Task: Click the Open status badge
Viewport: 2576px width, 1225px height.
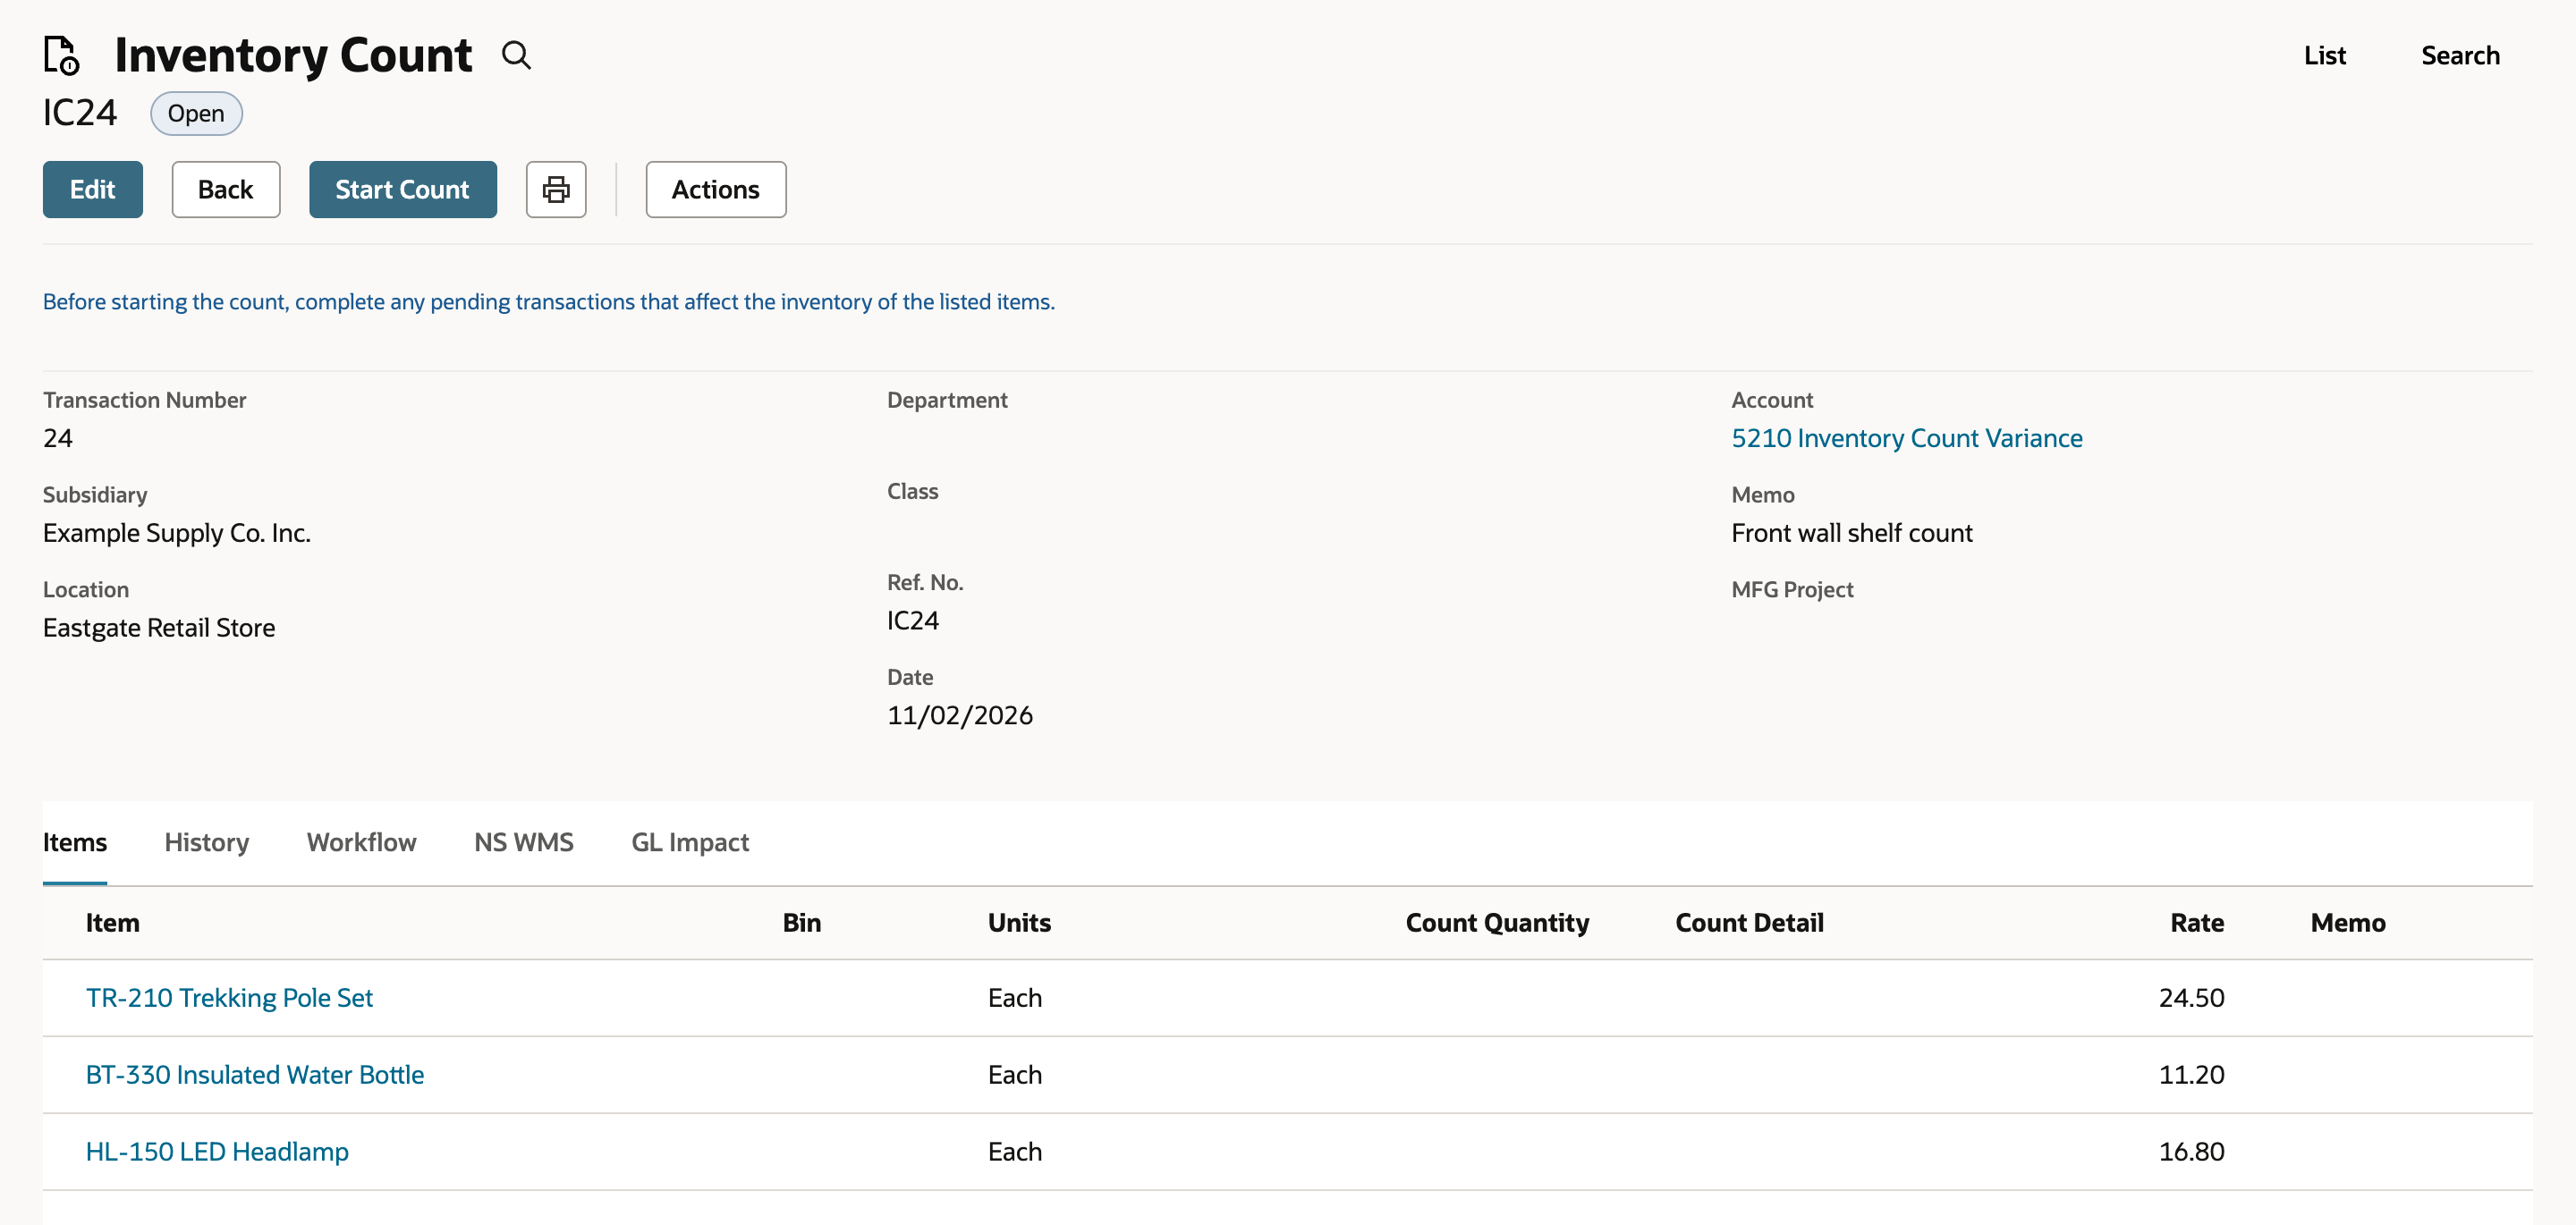Action: (x=196, y=113)
